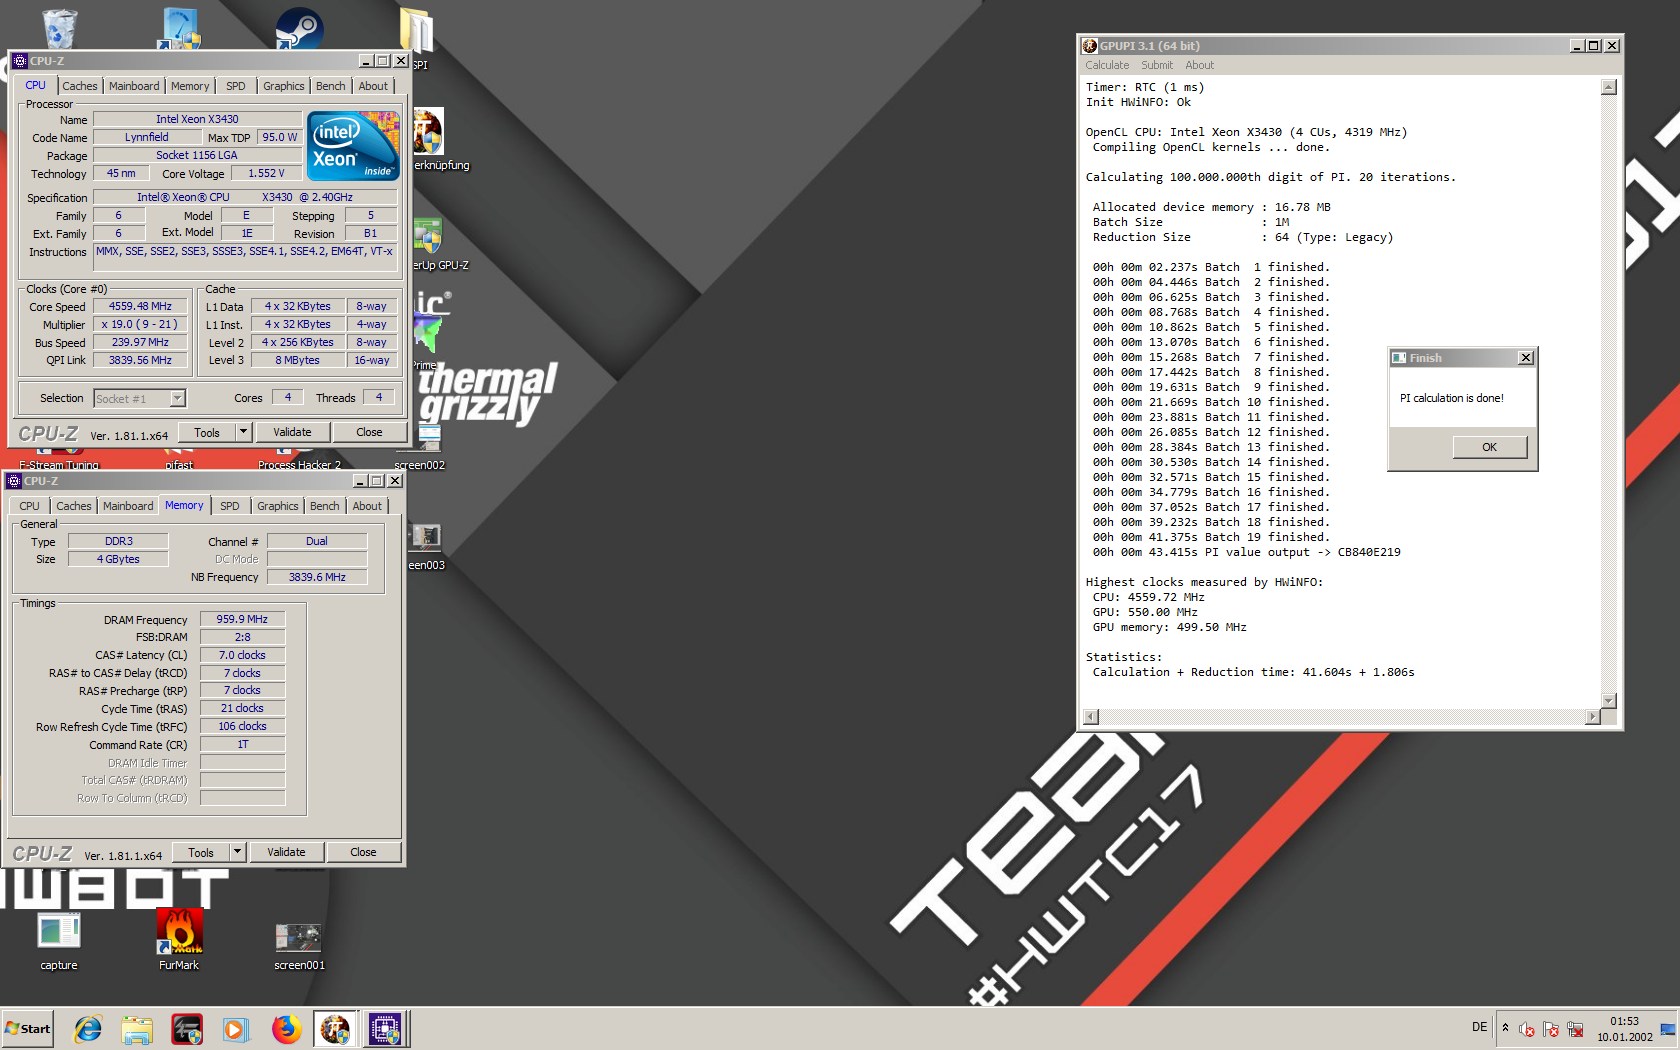Click the upper CPU-Z window title icon
The width and height of the screenshot is (1680, 1050).
point(20,61)
